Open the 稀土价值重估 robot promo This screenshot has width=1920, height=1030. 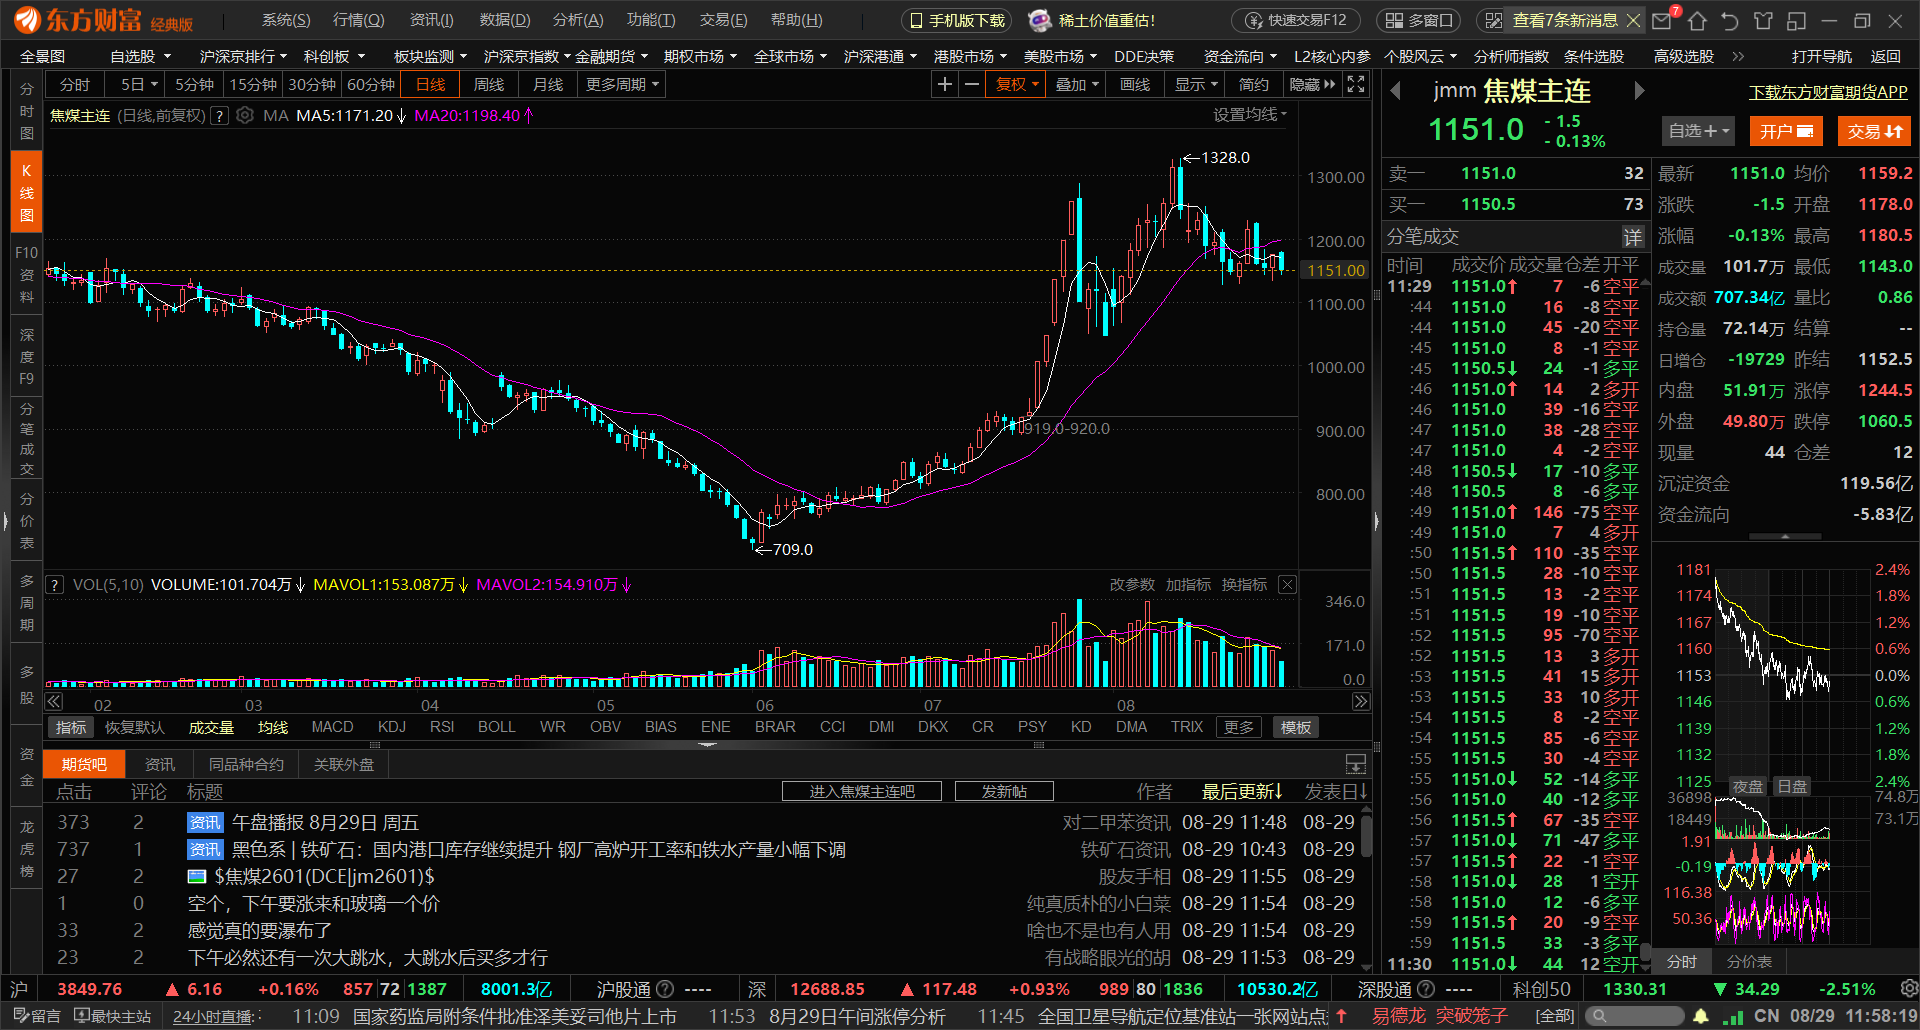click(x=1092, y=20)
